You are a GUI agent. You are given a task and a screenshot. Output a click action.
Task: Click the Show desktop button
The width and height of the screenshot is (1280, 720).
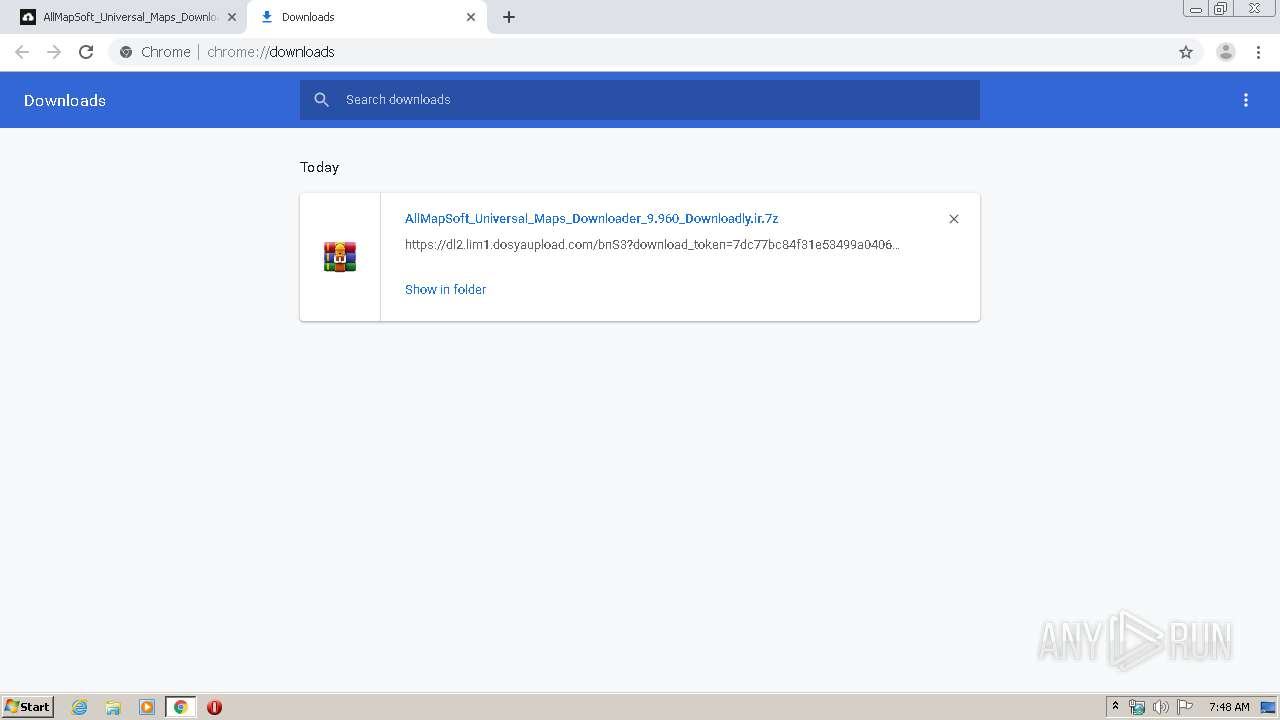tap(1269, 707)
